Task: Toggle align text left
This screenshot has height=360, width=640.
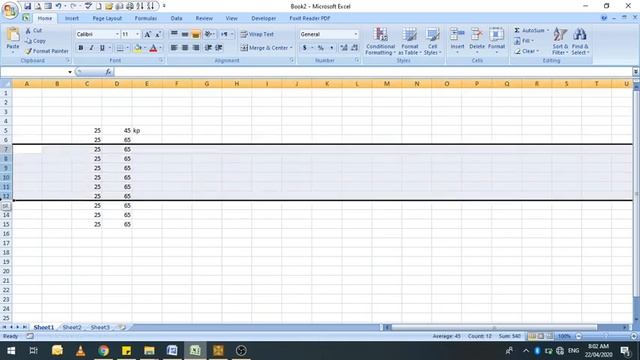Action: point(174,48)
